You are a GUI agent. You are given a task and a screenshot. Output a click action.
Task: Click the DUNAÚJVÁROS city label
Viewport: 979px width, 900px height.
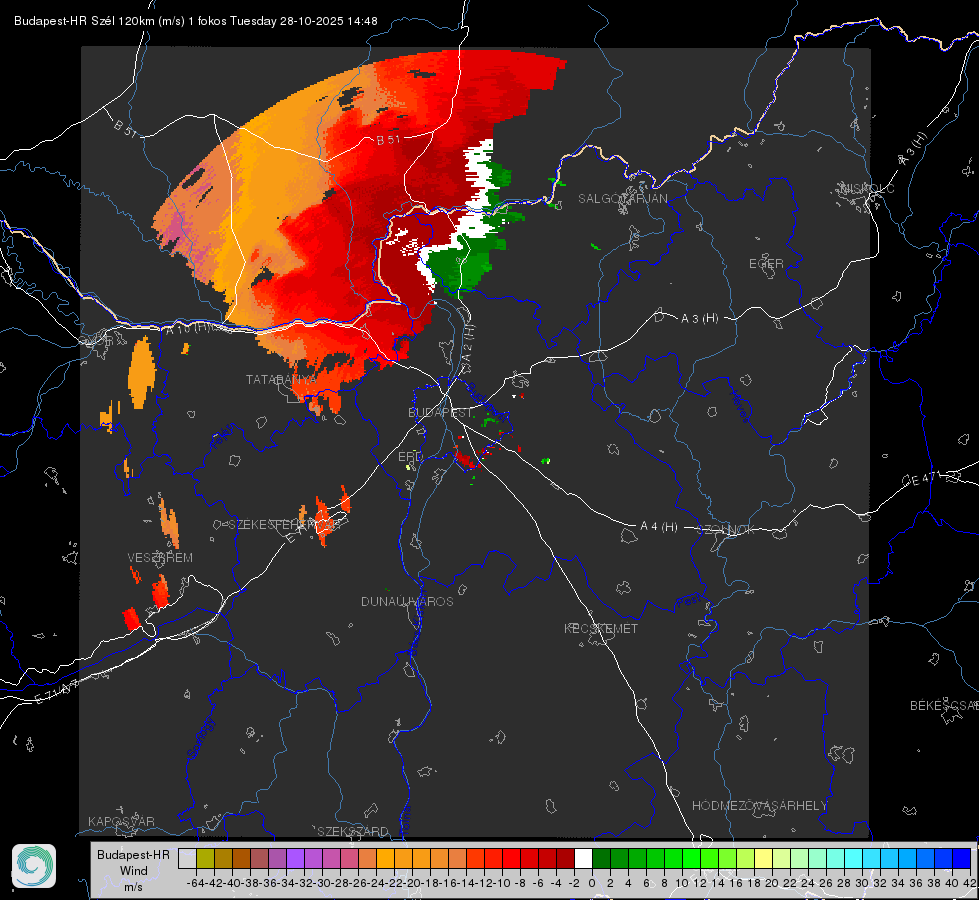[407, 601]
